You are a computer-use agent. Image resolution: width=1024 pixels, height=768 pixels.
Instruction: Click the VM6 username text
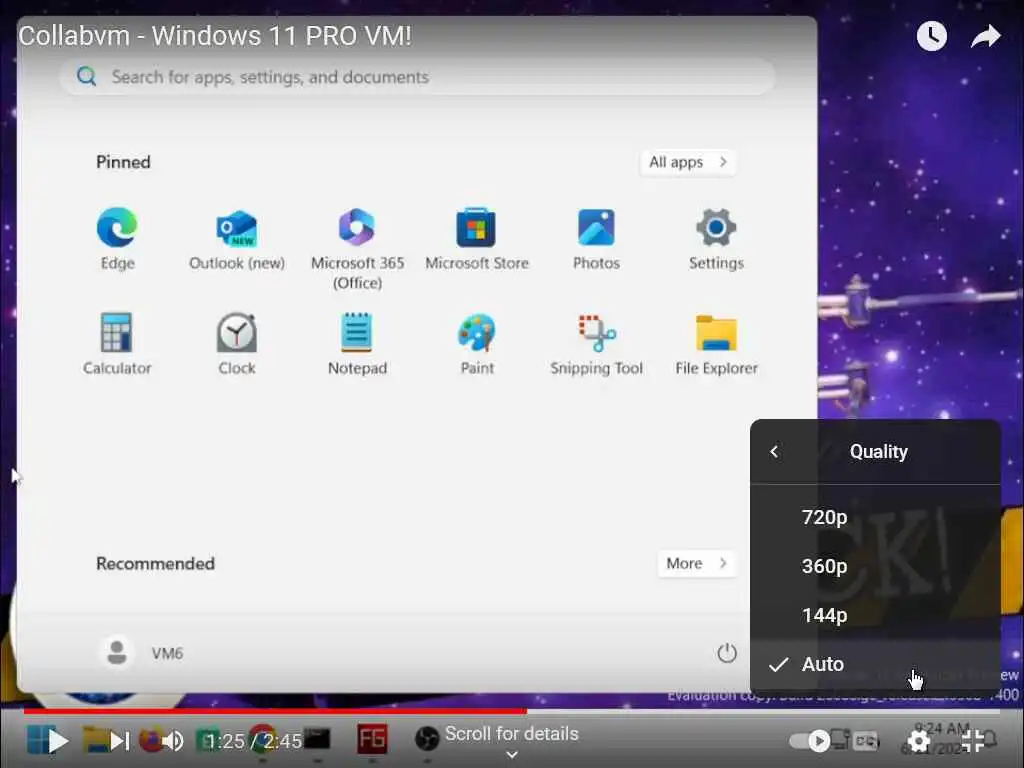point(167,653)
